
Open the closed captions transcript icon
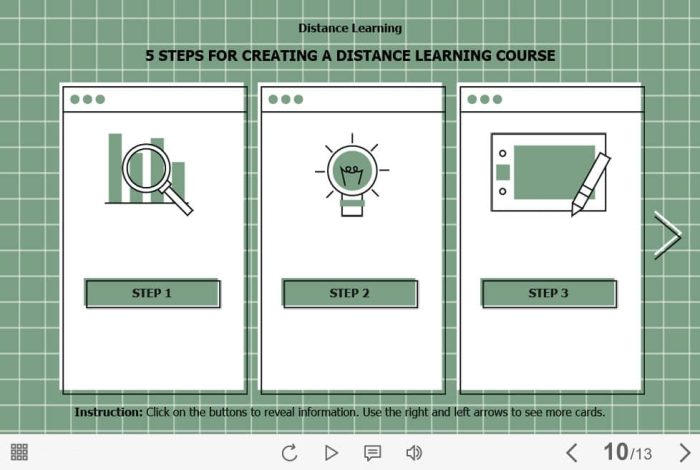[372, 453]
